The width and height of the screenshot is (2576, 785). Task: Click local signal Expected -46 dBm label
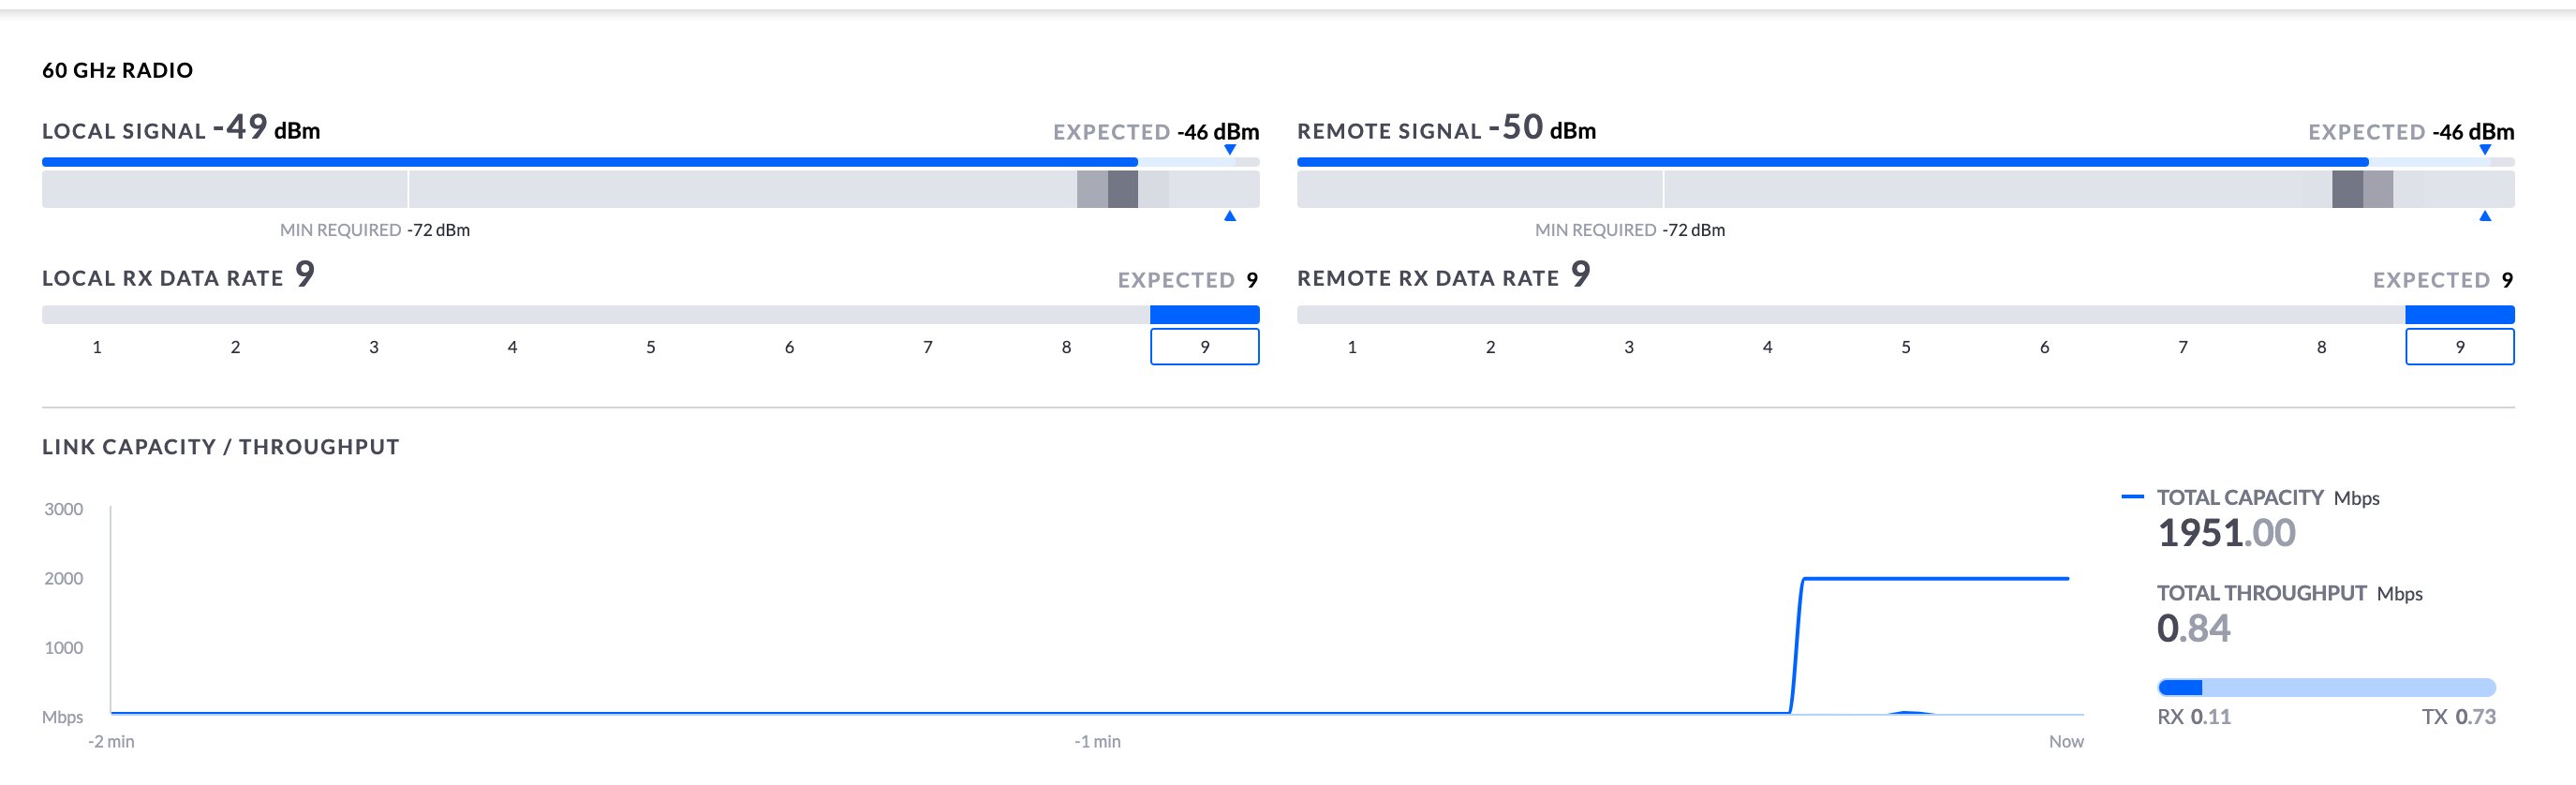[1156, 132]
